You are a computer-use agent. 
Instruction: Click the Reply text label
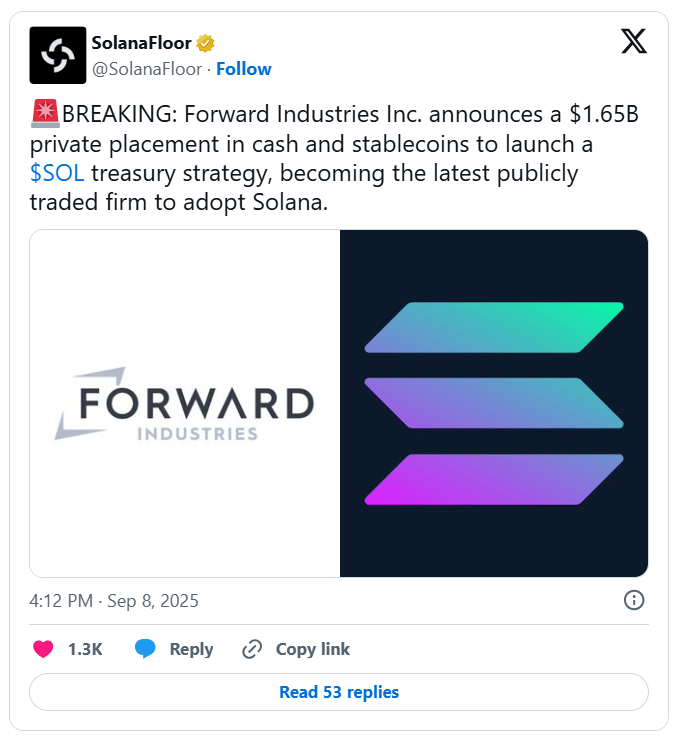point(191,649)
